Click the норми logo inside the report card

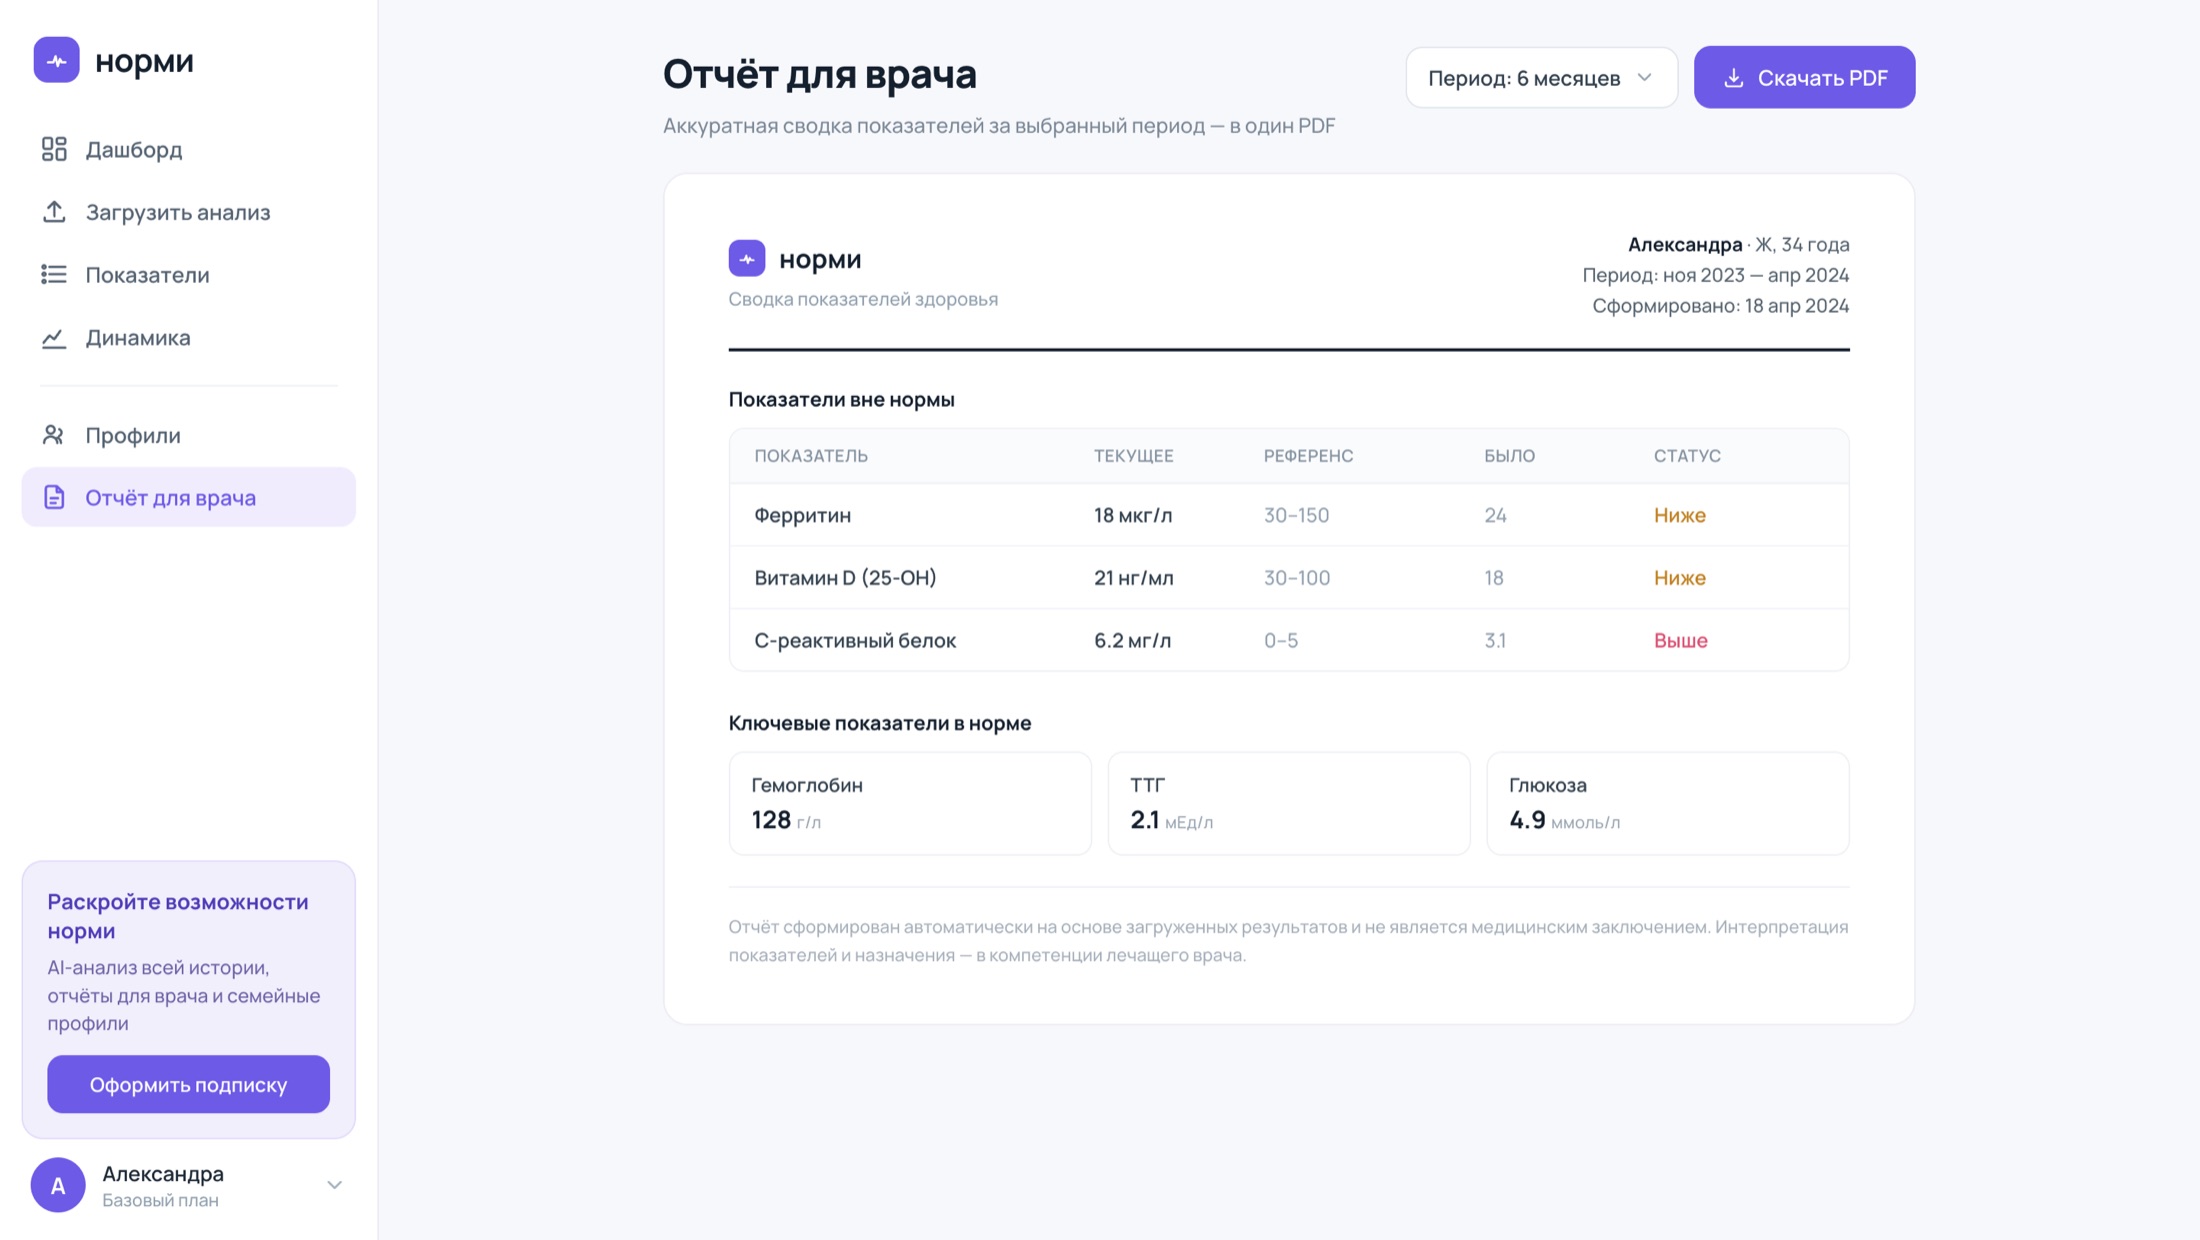[747, 258]
